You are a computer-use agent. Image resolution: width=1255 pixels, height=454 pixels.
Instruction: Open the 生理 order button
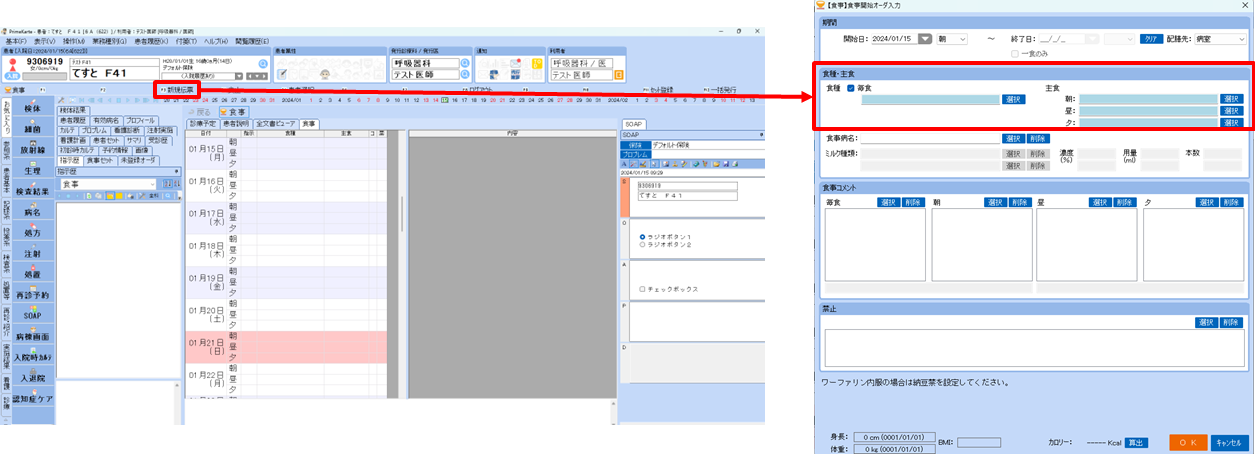click(x=32, y=170)
